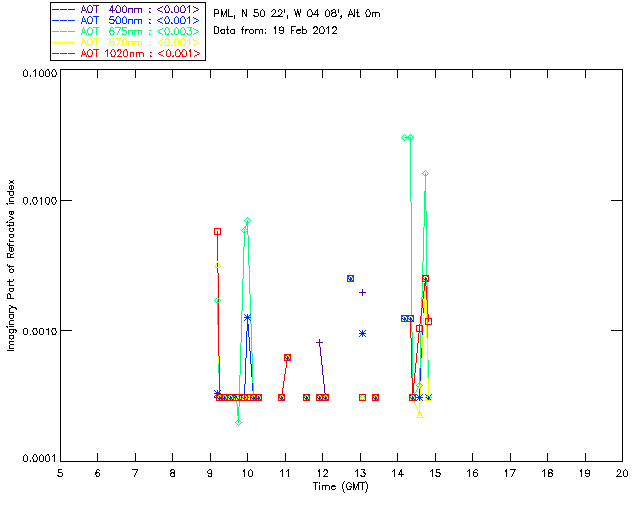Click the red dashed line legend sample
Screen dimensions: 640x512
(64, 54)
